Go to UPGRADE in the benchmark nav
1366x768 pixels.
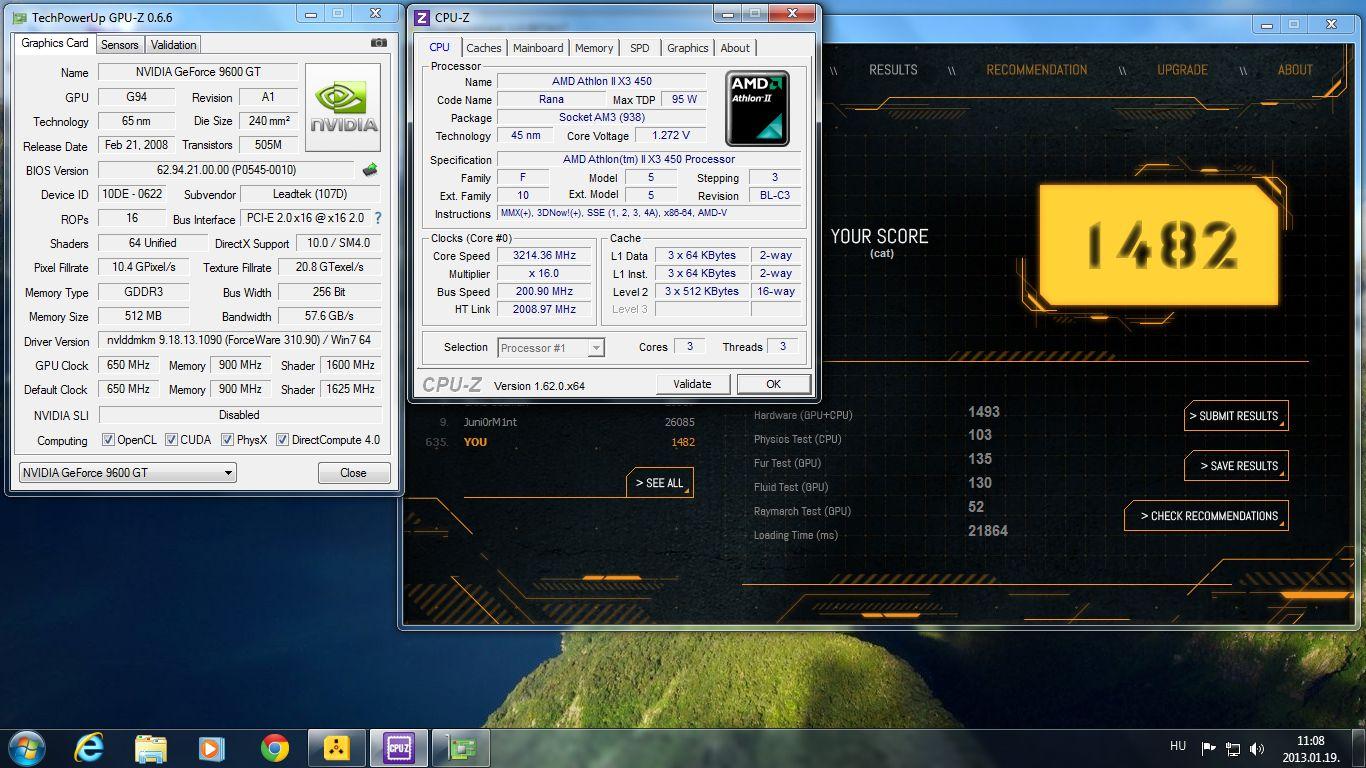tap(1182, 70)
